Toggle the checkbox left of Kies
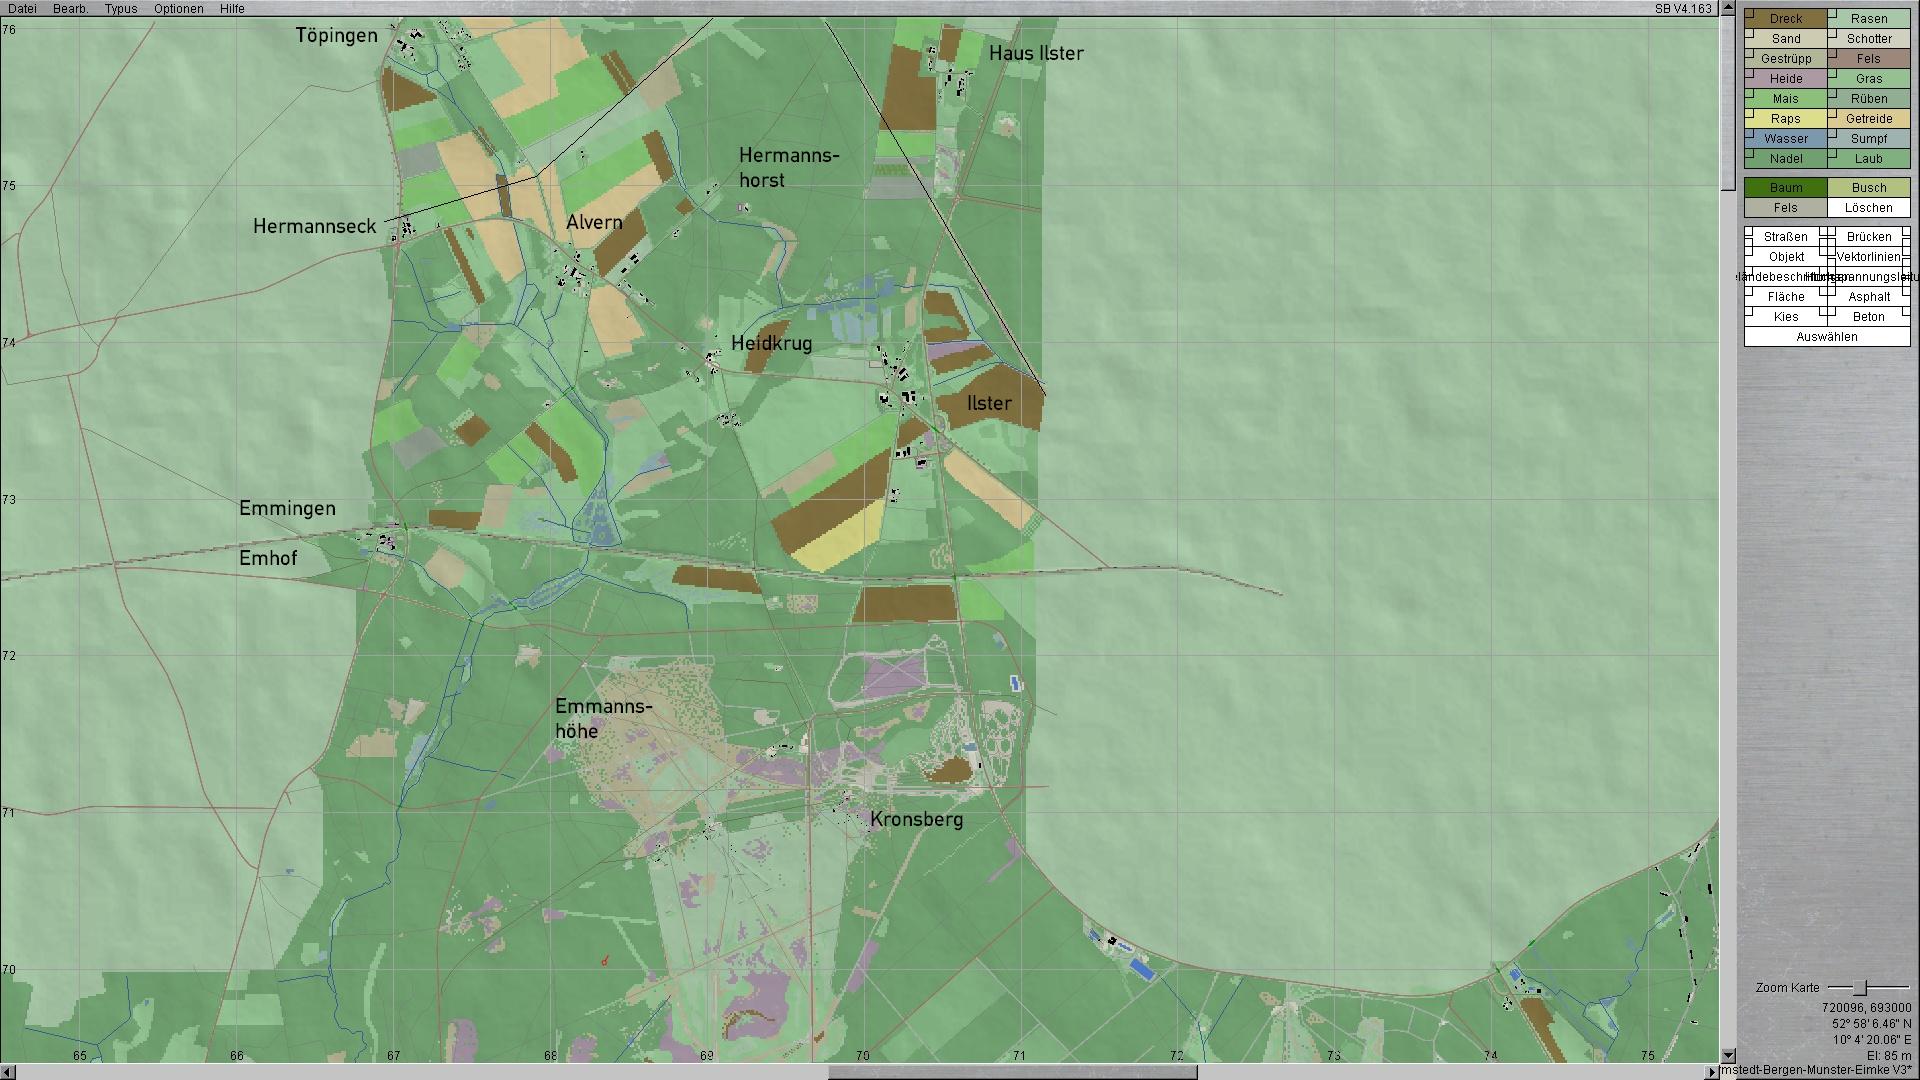This screenshot has height=1080, width=1920. [x=1750, y=313]
